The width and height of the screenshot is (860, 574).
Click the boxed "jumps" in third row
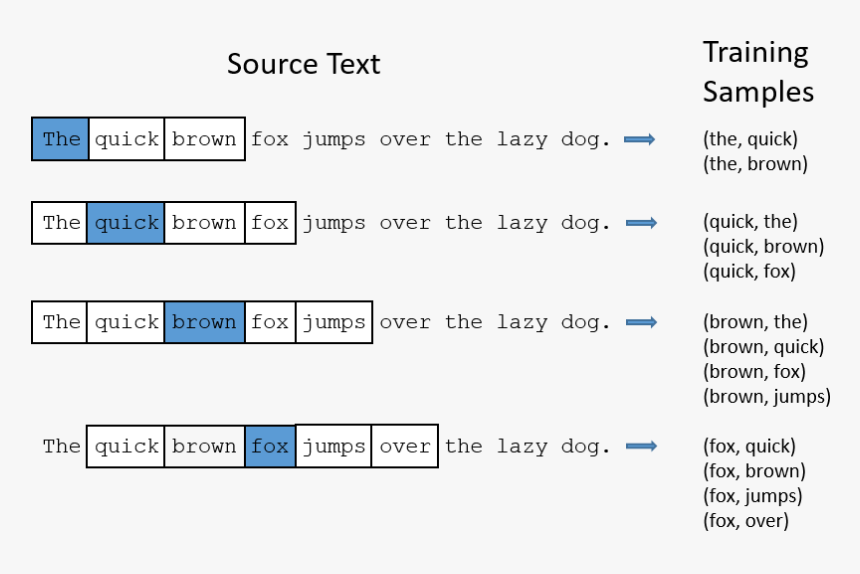(334, 322)
